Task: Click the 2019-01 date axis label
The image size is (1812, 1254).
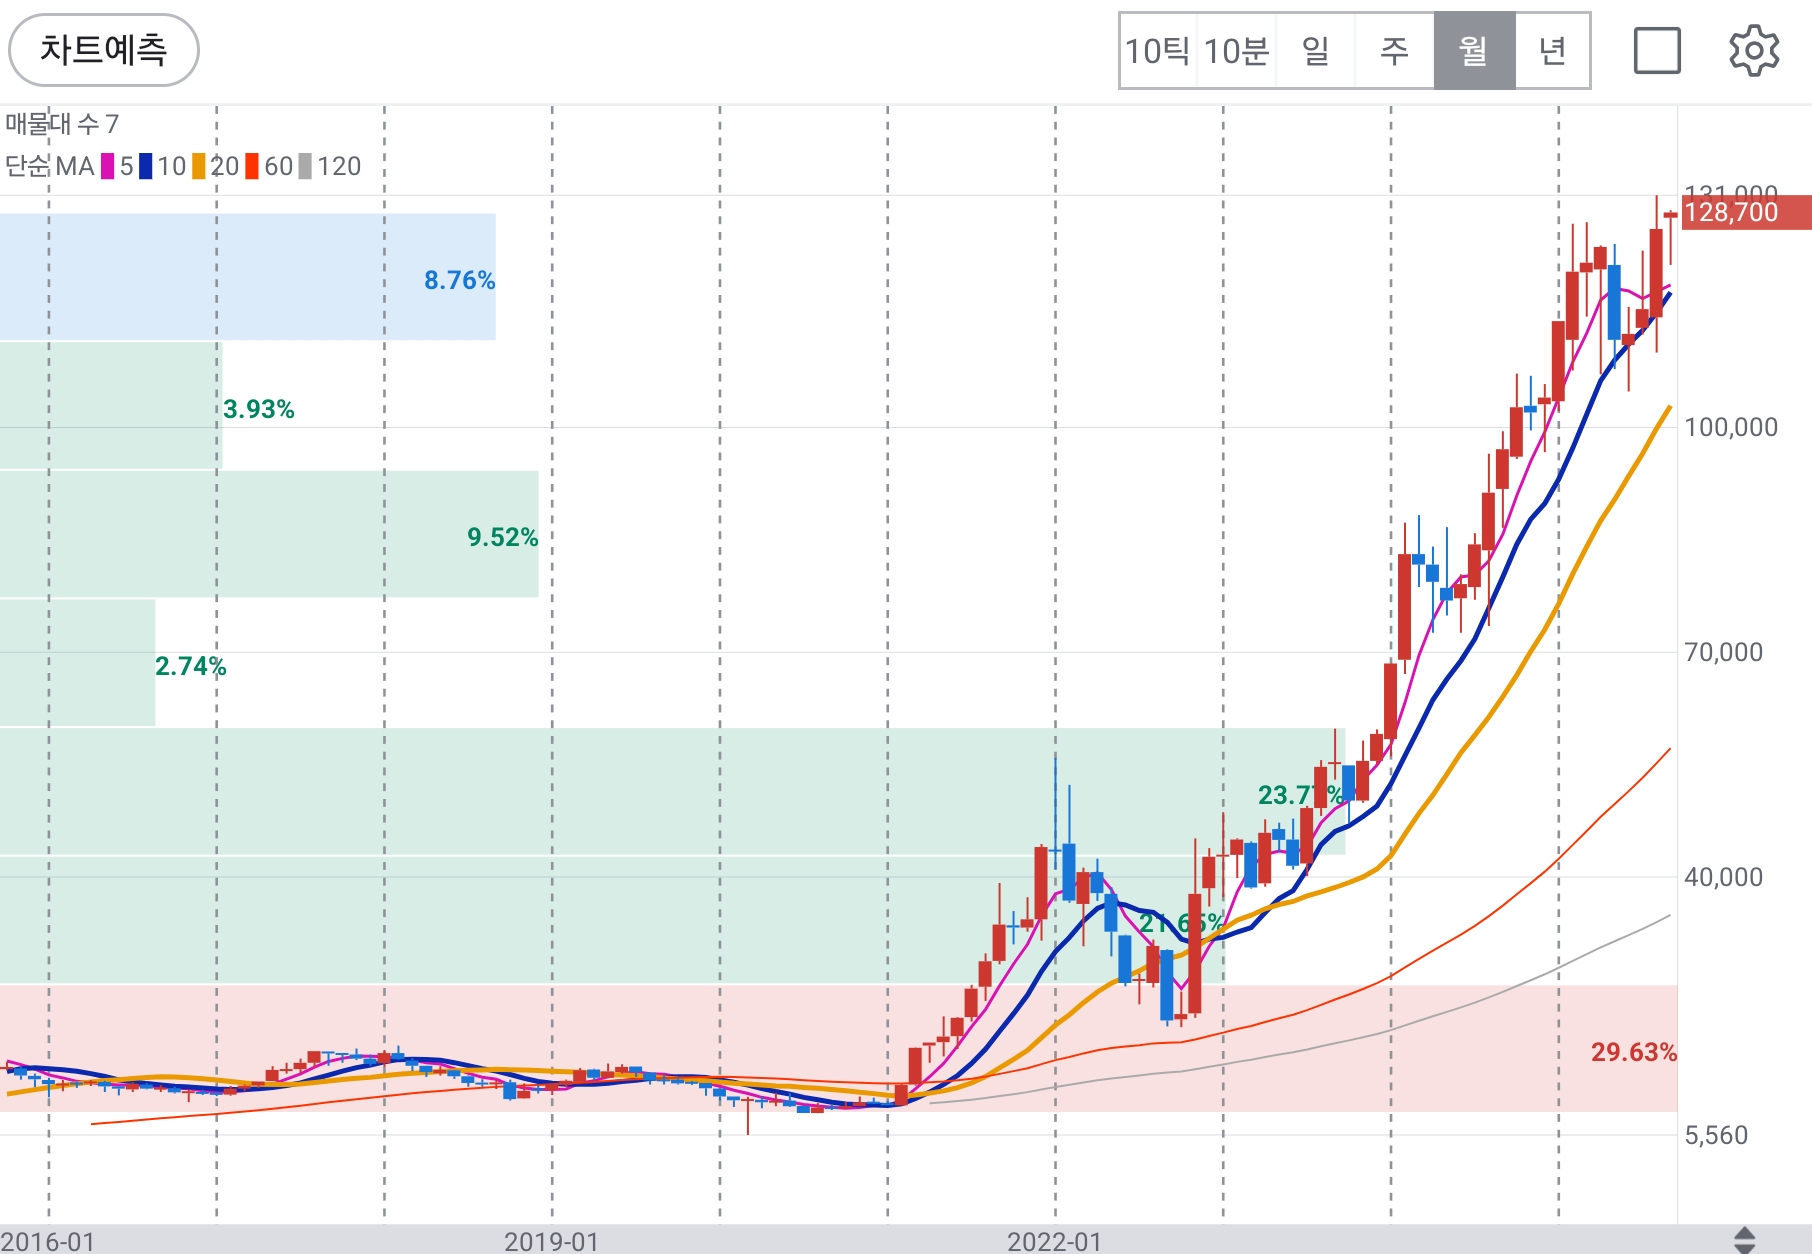Action: coord(551,1241)
